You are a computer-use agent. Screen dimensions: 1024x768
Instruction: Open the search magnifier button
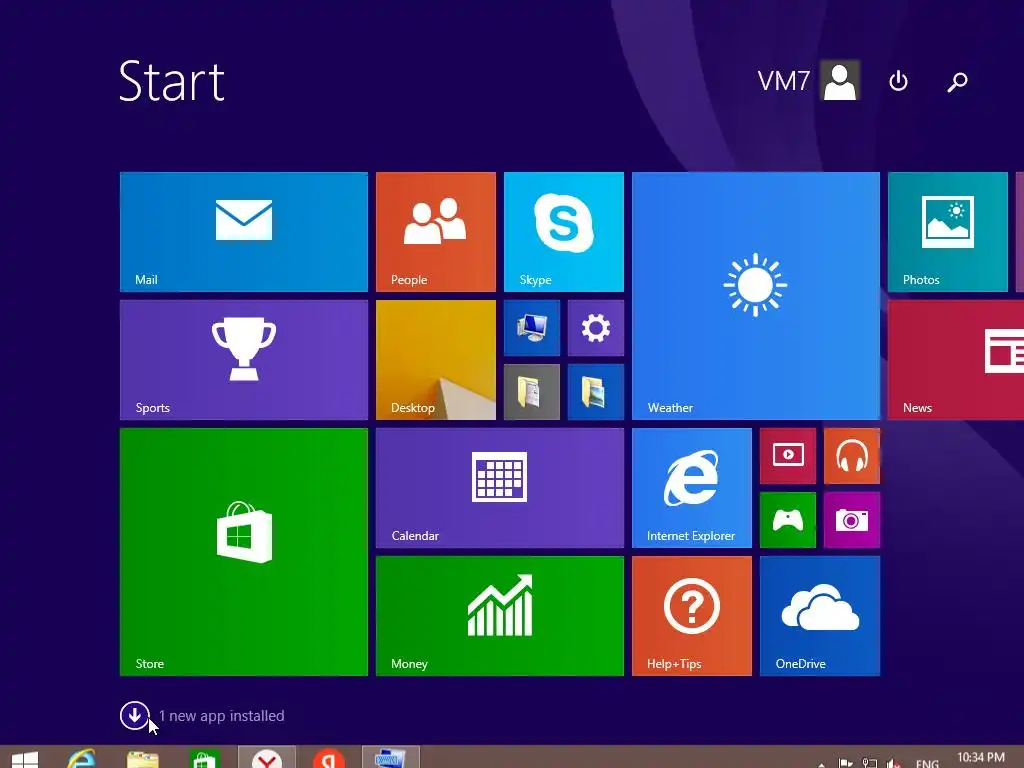pos(957,82)
